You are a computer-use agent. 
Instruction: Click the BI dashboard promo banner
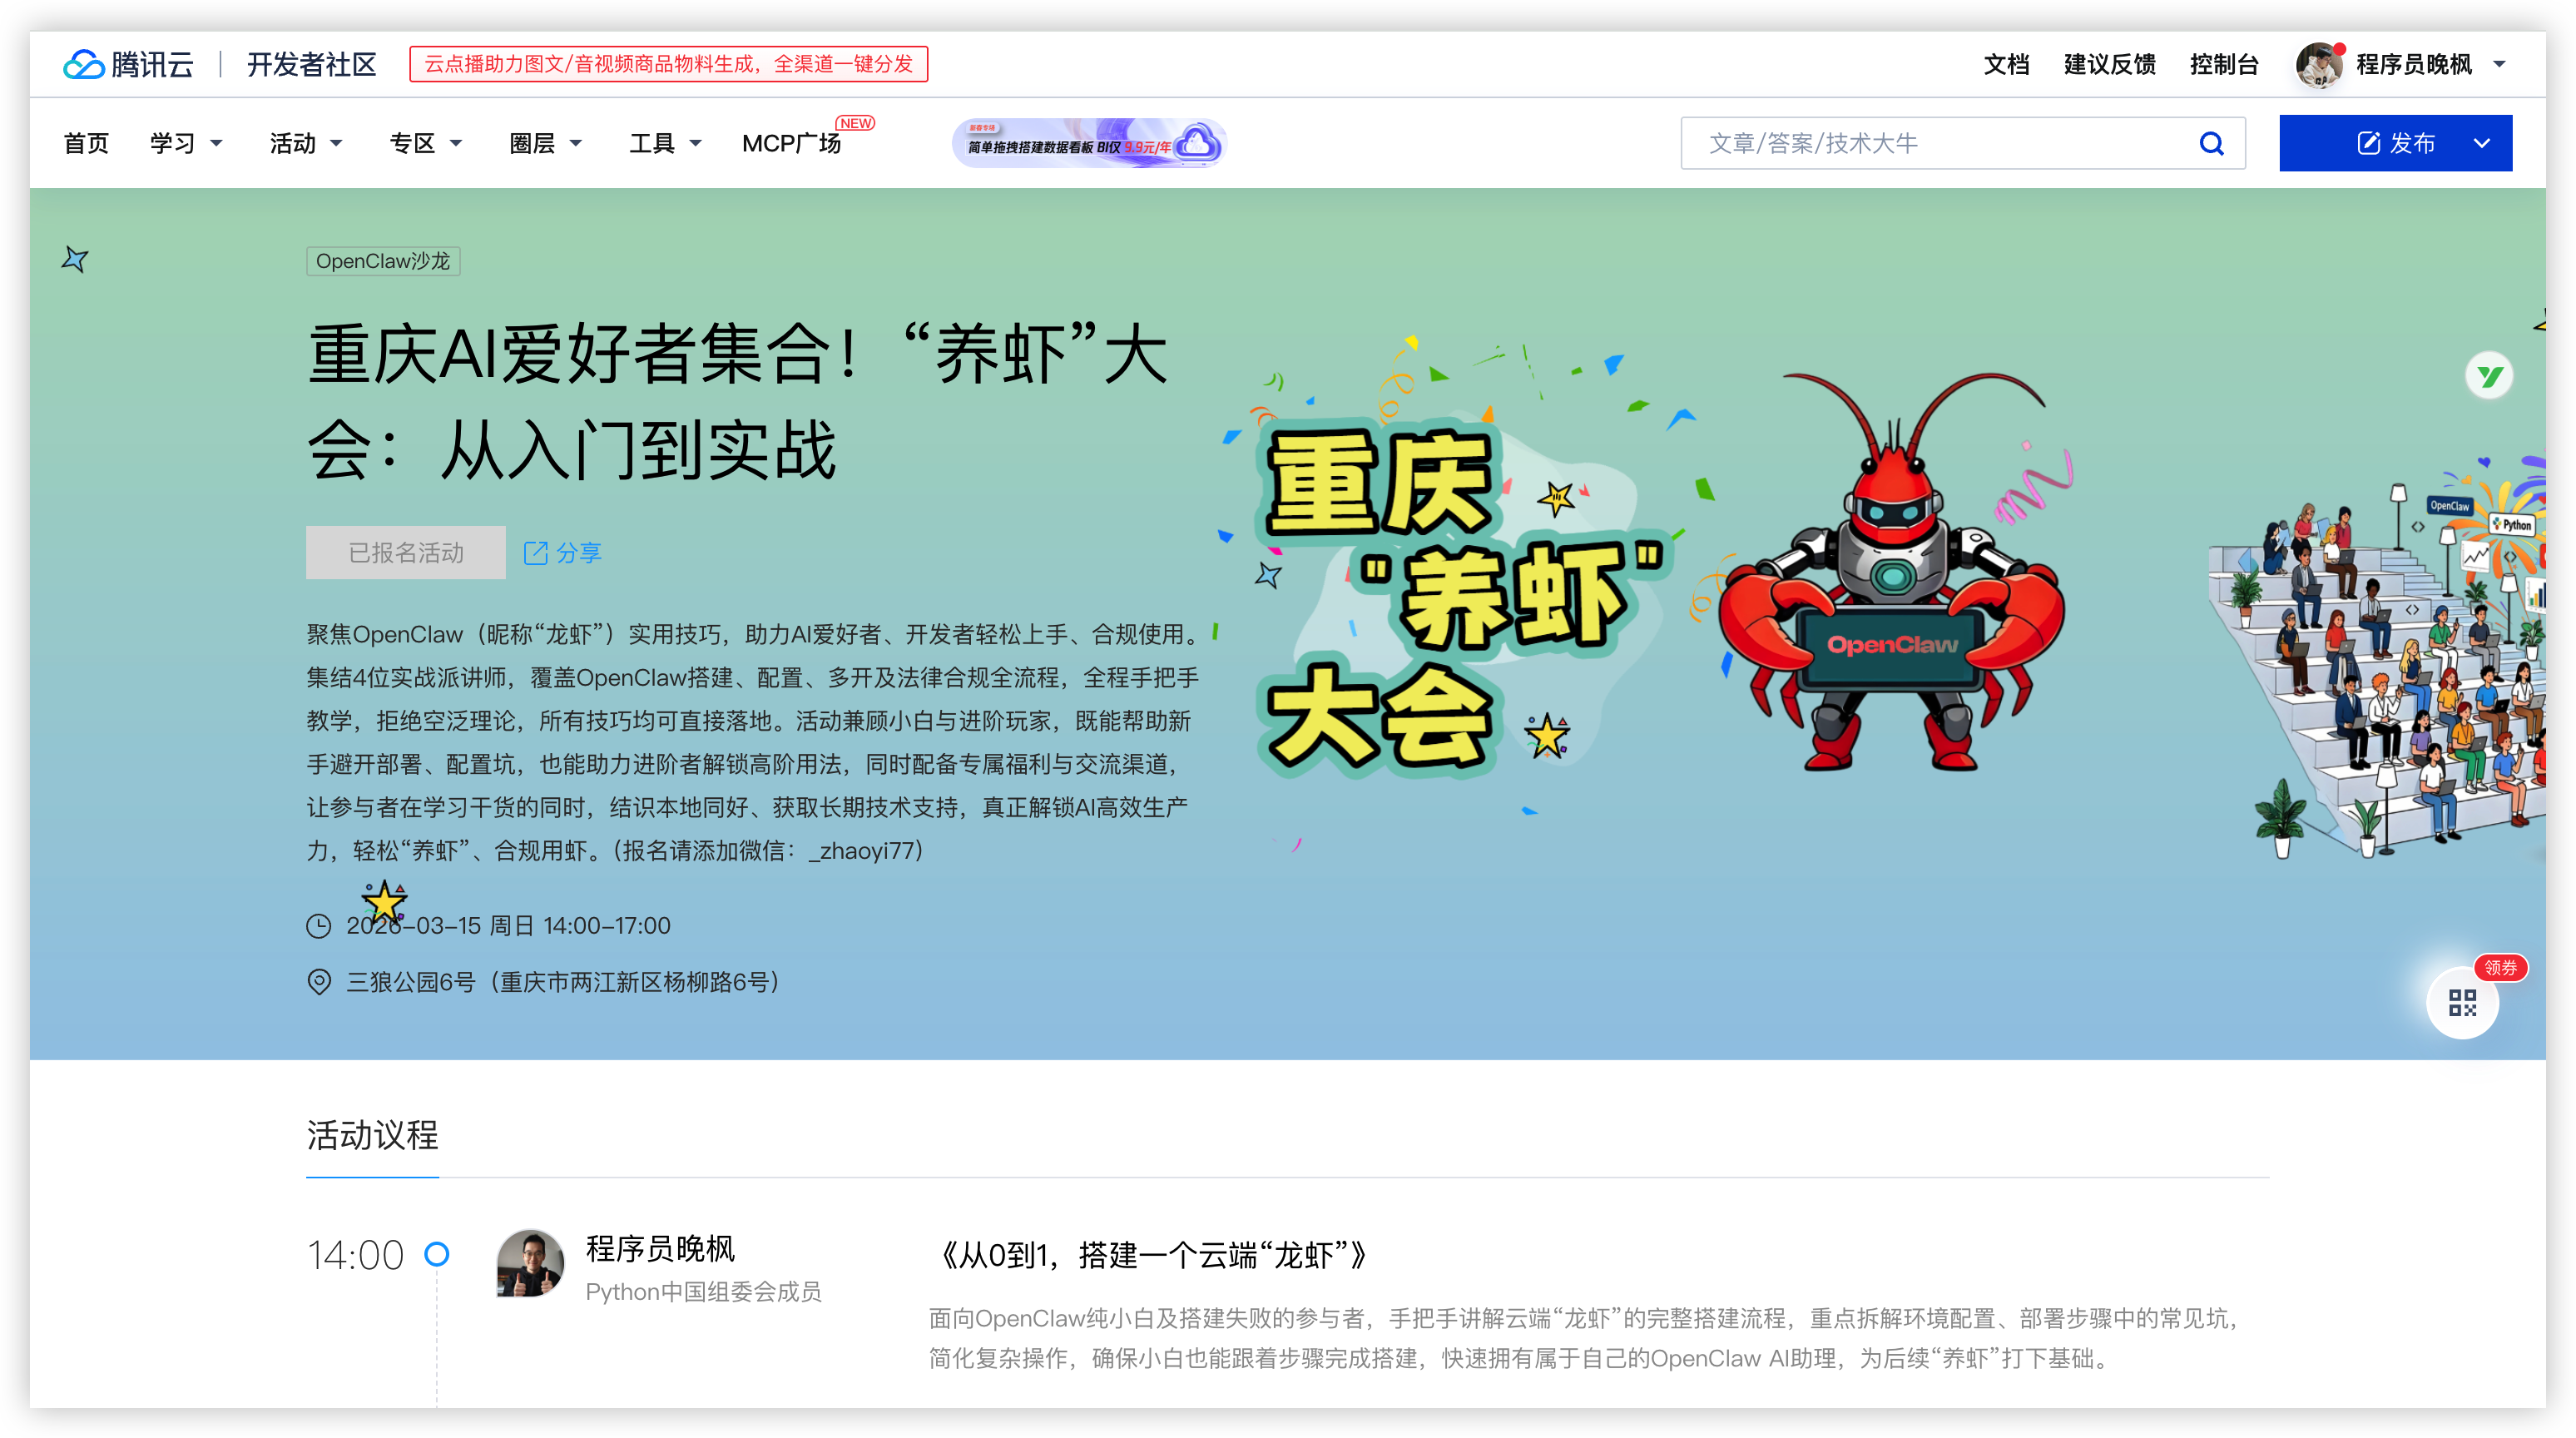click(1089, 144)
